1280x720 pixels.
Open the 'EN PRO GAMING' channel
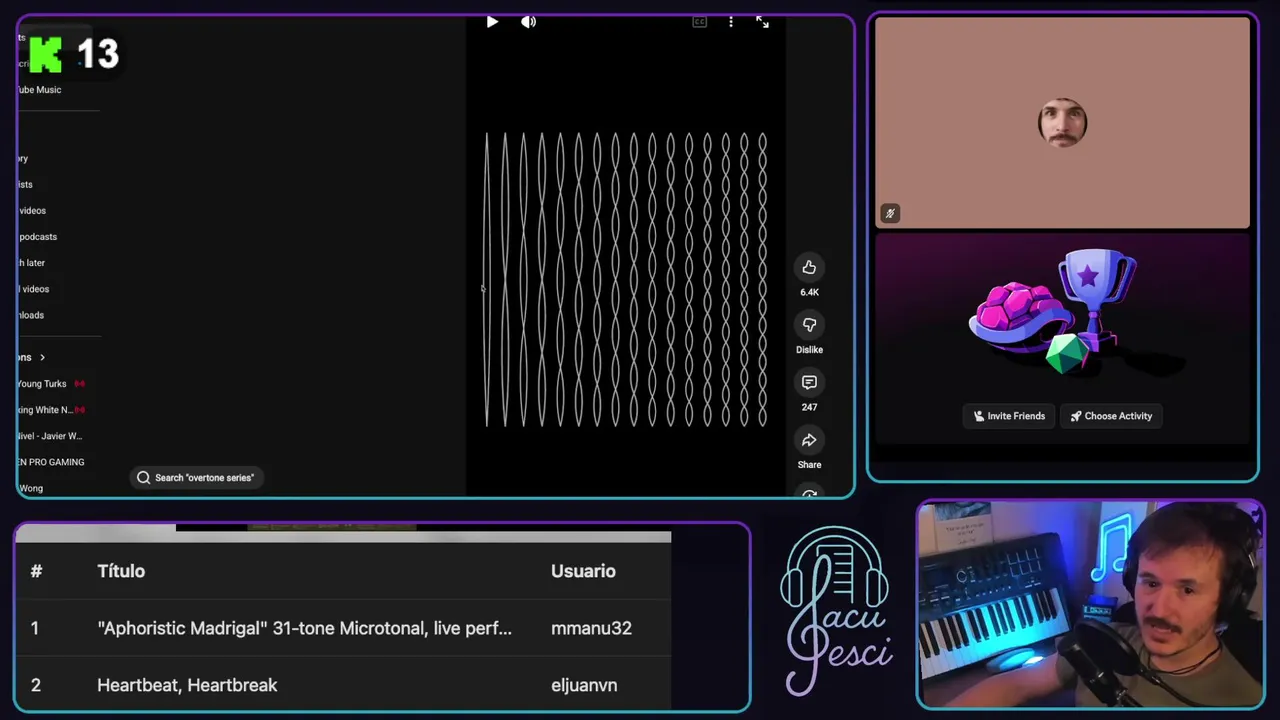click(50, 462)
